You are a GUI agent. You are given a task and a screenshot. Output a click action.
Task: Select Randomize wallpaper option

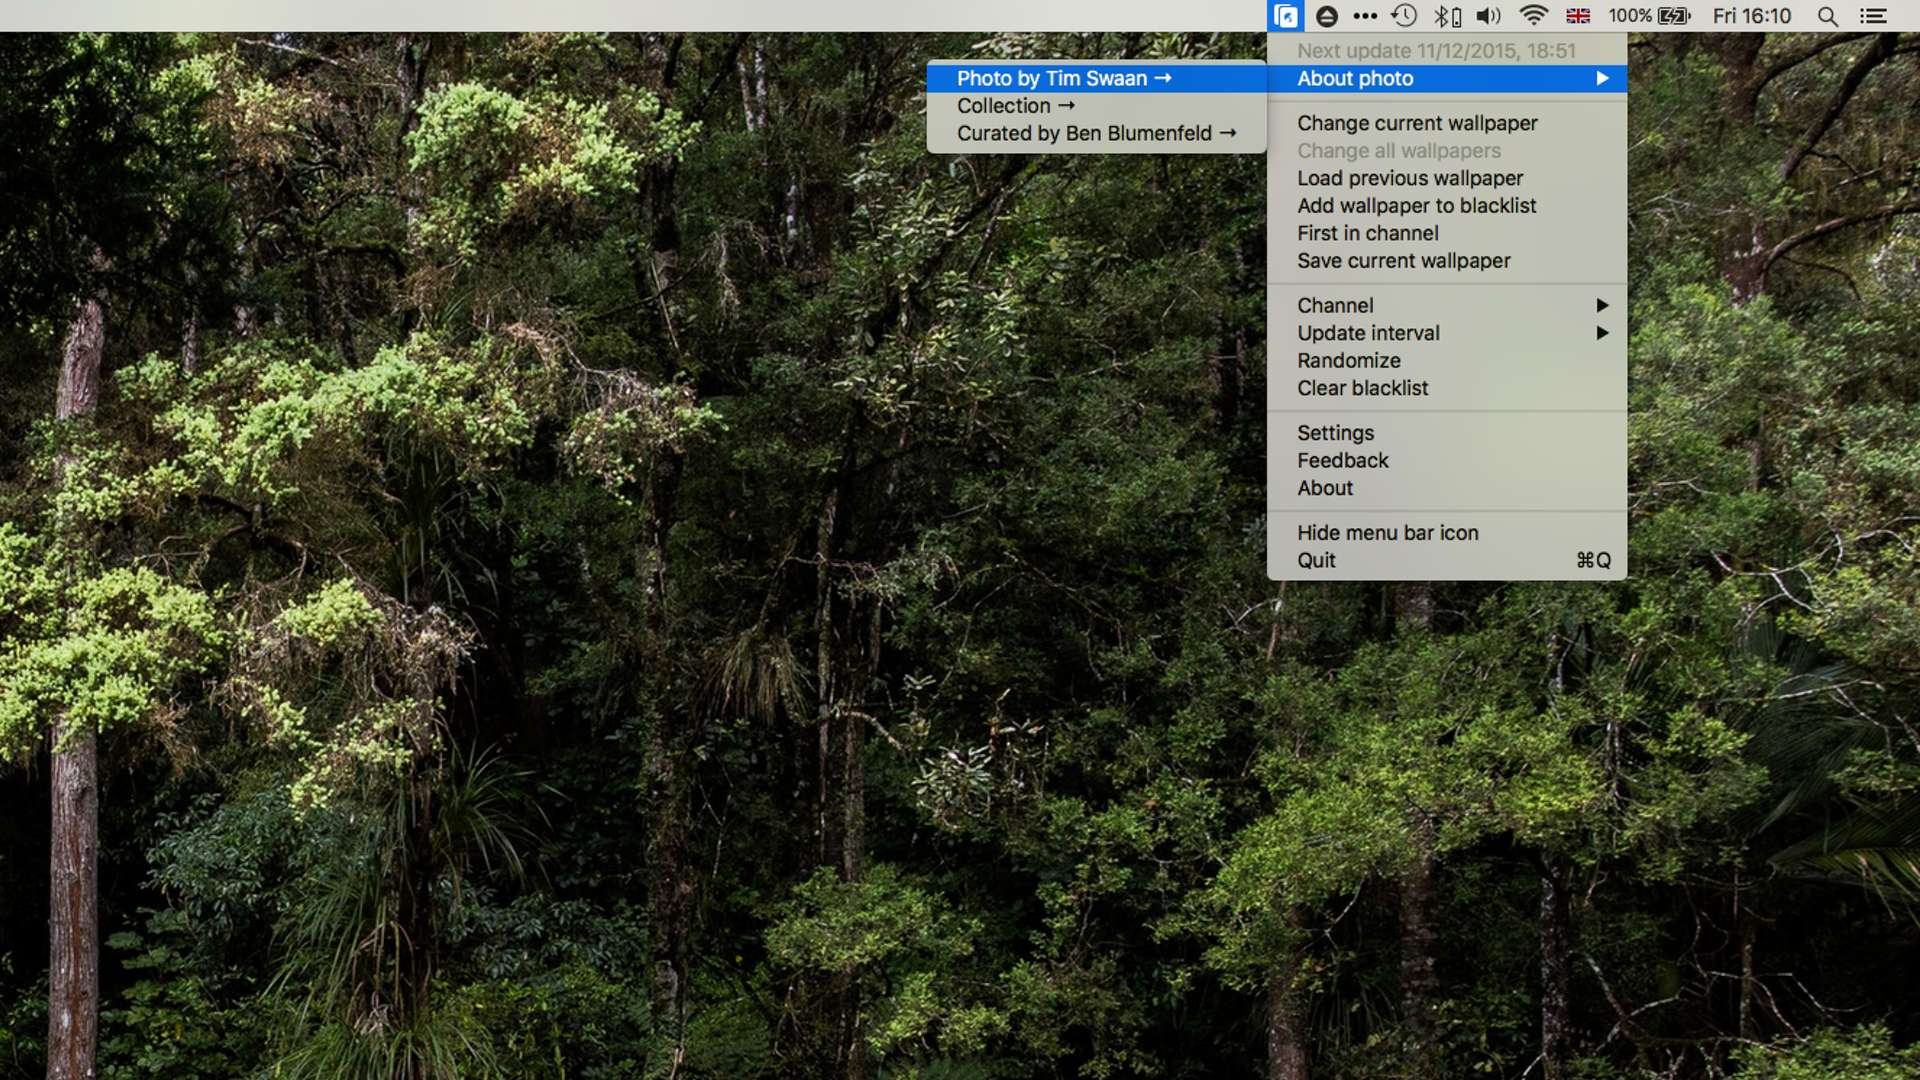pyautogui.click(x=1348, y=360)
